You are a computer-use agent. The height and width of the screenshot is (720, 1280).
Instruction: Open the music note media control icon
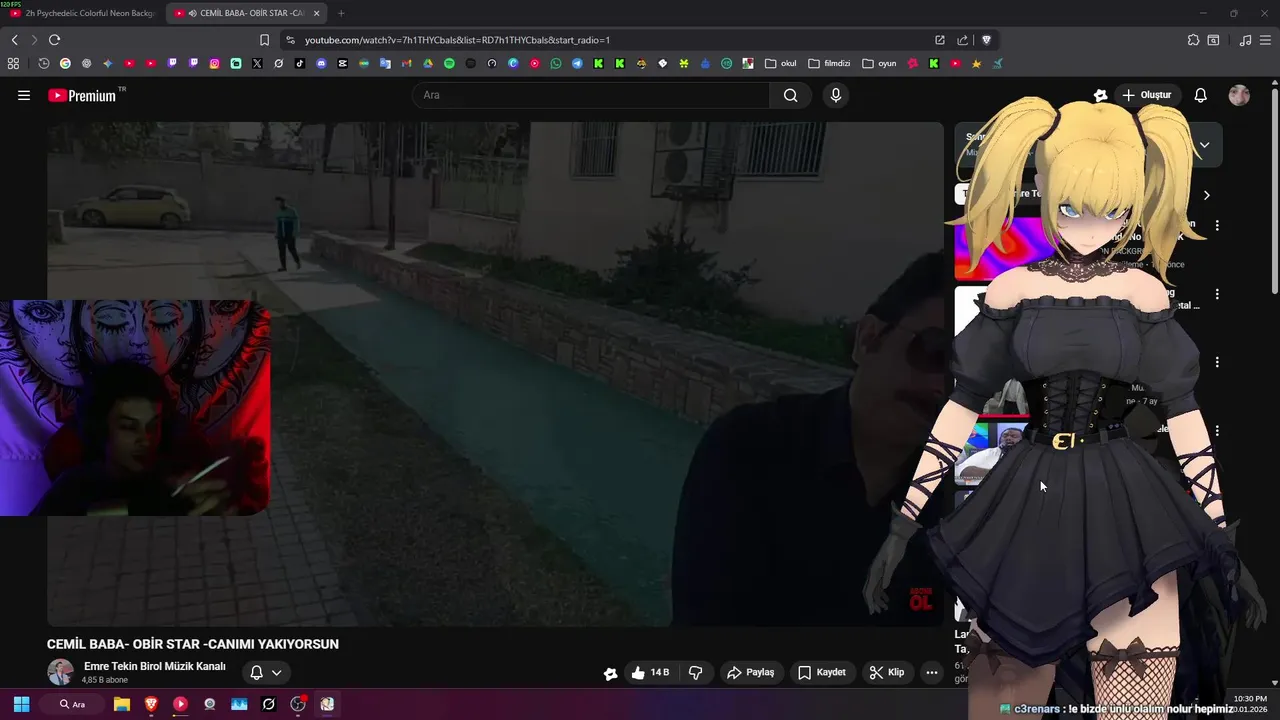1245,40
